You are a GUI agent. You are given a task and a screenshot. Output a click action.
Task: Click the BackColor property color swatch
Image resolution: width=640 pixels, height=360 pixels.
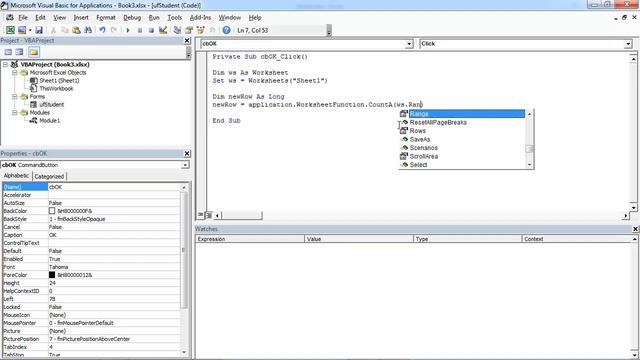[52, 211]
